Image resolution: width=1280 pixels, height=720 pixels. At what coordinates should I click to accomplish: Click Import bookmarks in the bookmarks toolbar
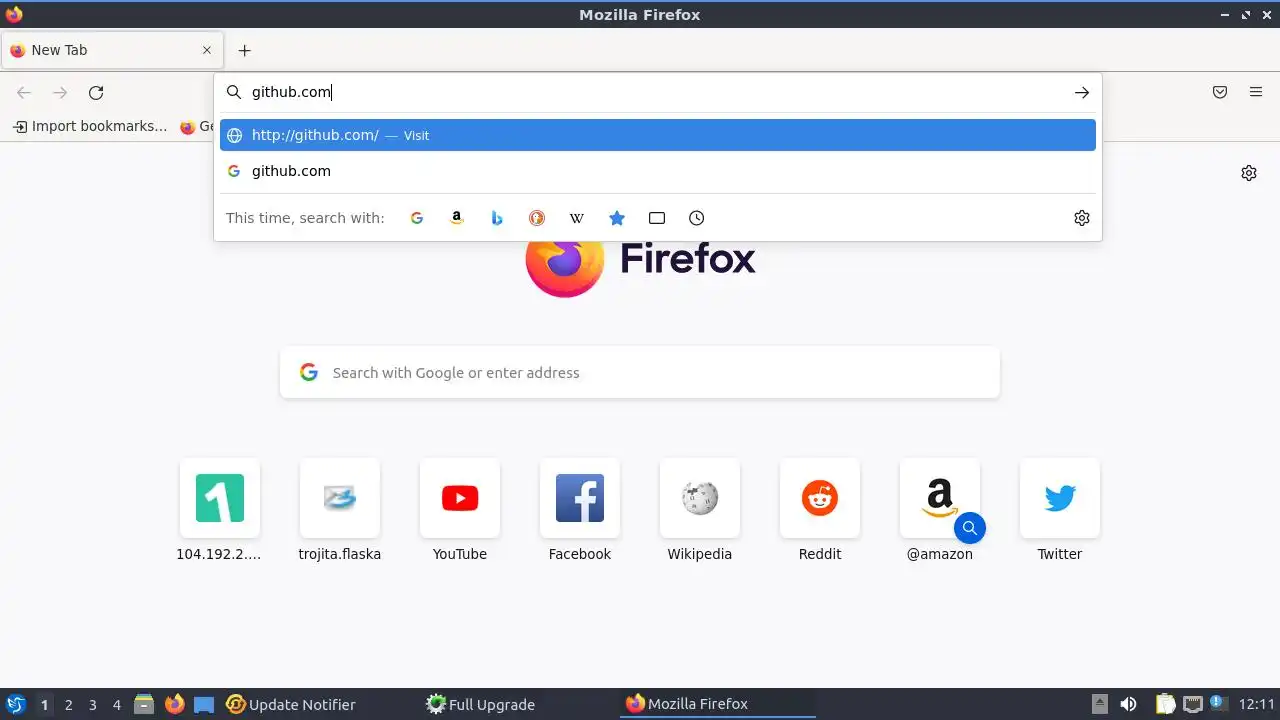pos(90,126)
